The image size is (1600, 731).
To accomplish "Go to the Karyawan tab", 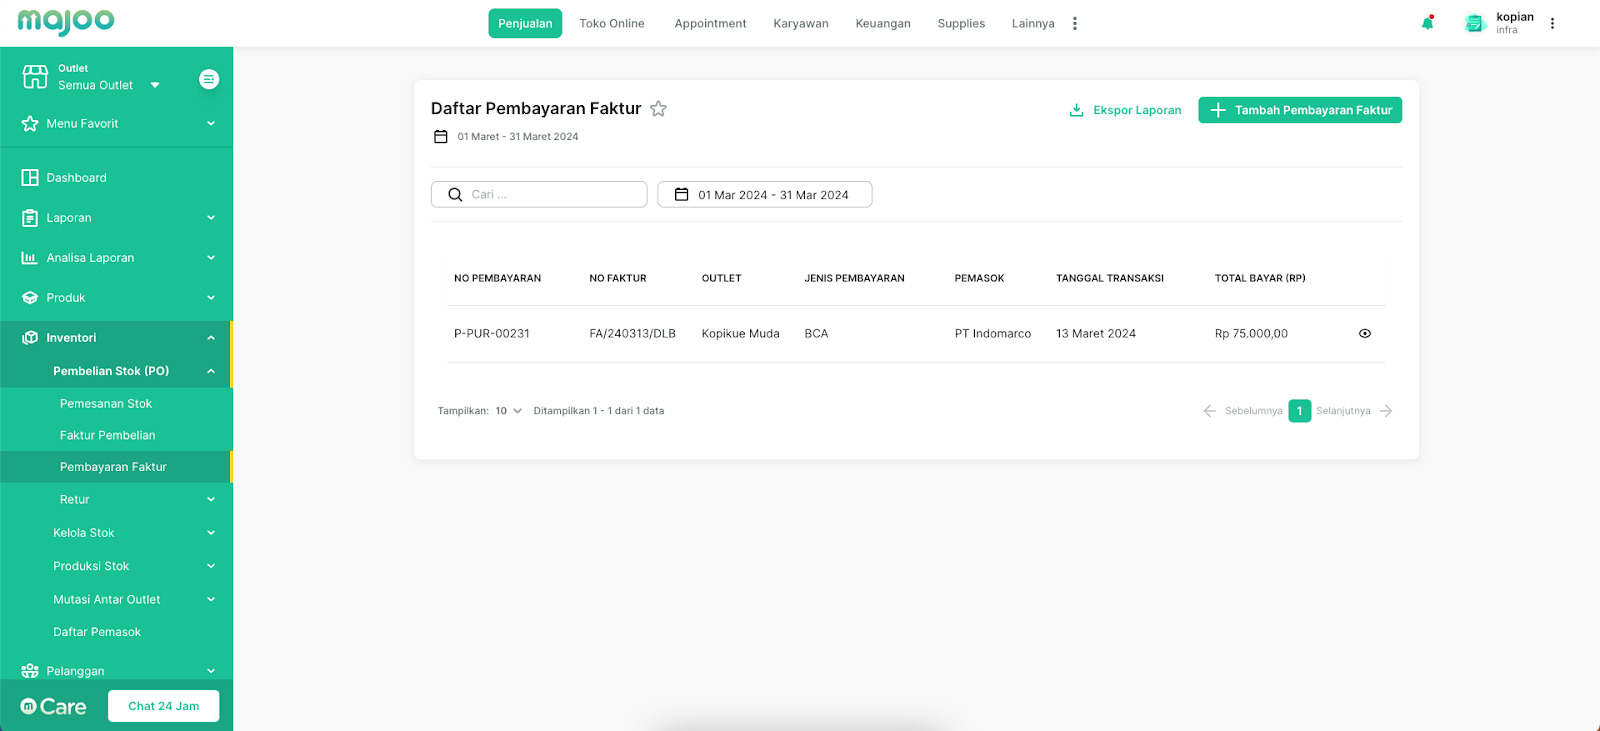I will click(x=801, y=23).
